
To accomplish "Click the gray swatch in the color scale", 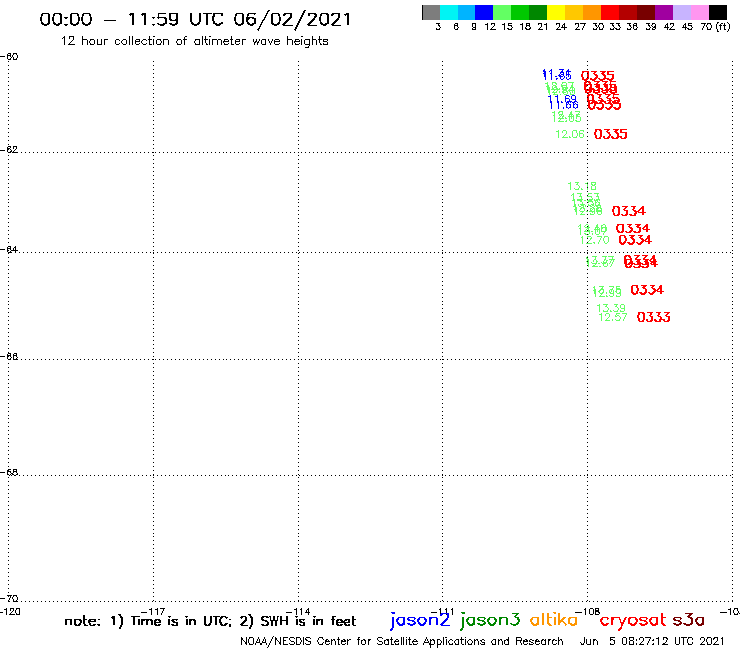I will point(431,12).
